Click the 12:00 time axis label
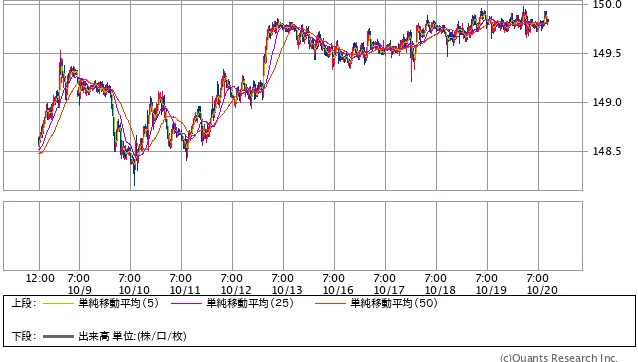The image size is (638, 362). click(x=40, y=279)
